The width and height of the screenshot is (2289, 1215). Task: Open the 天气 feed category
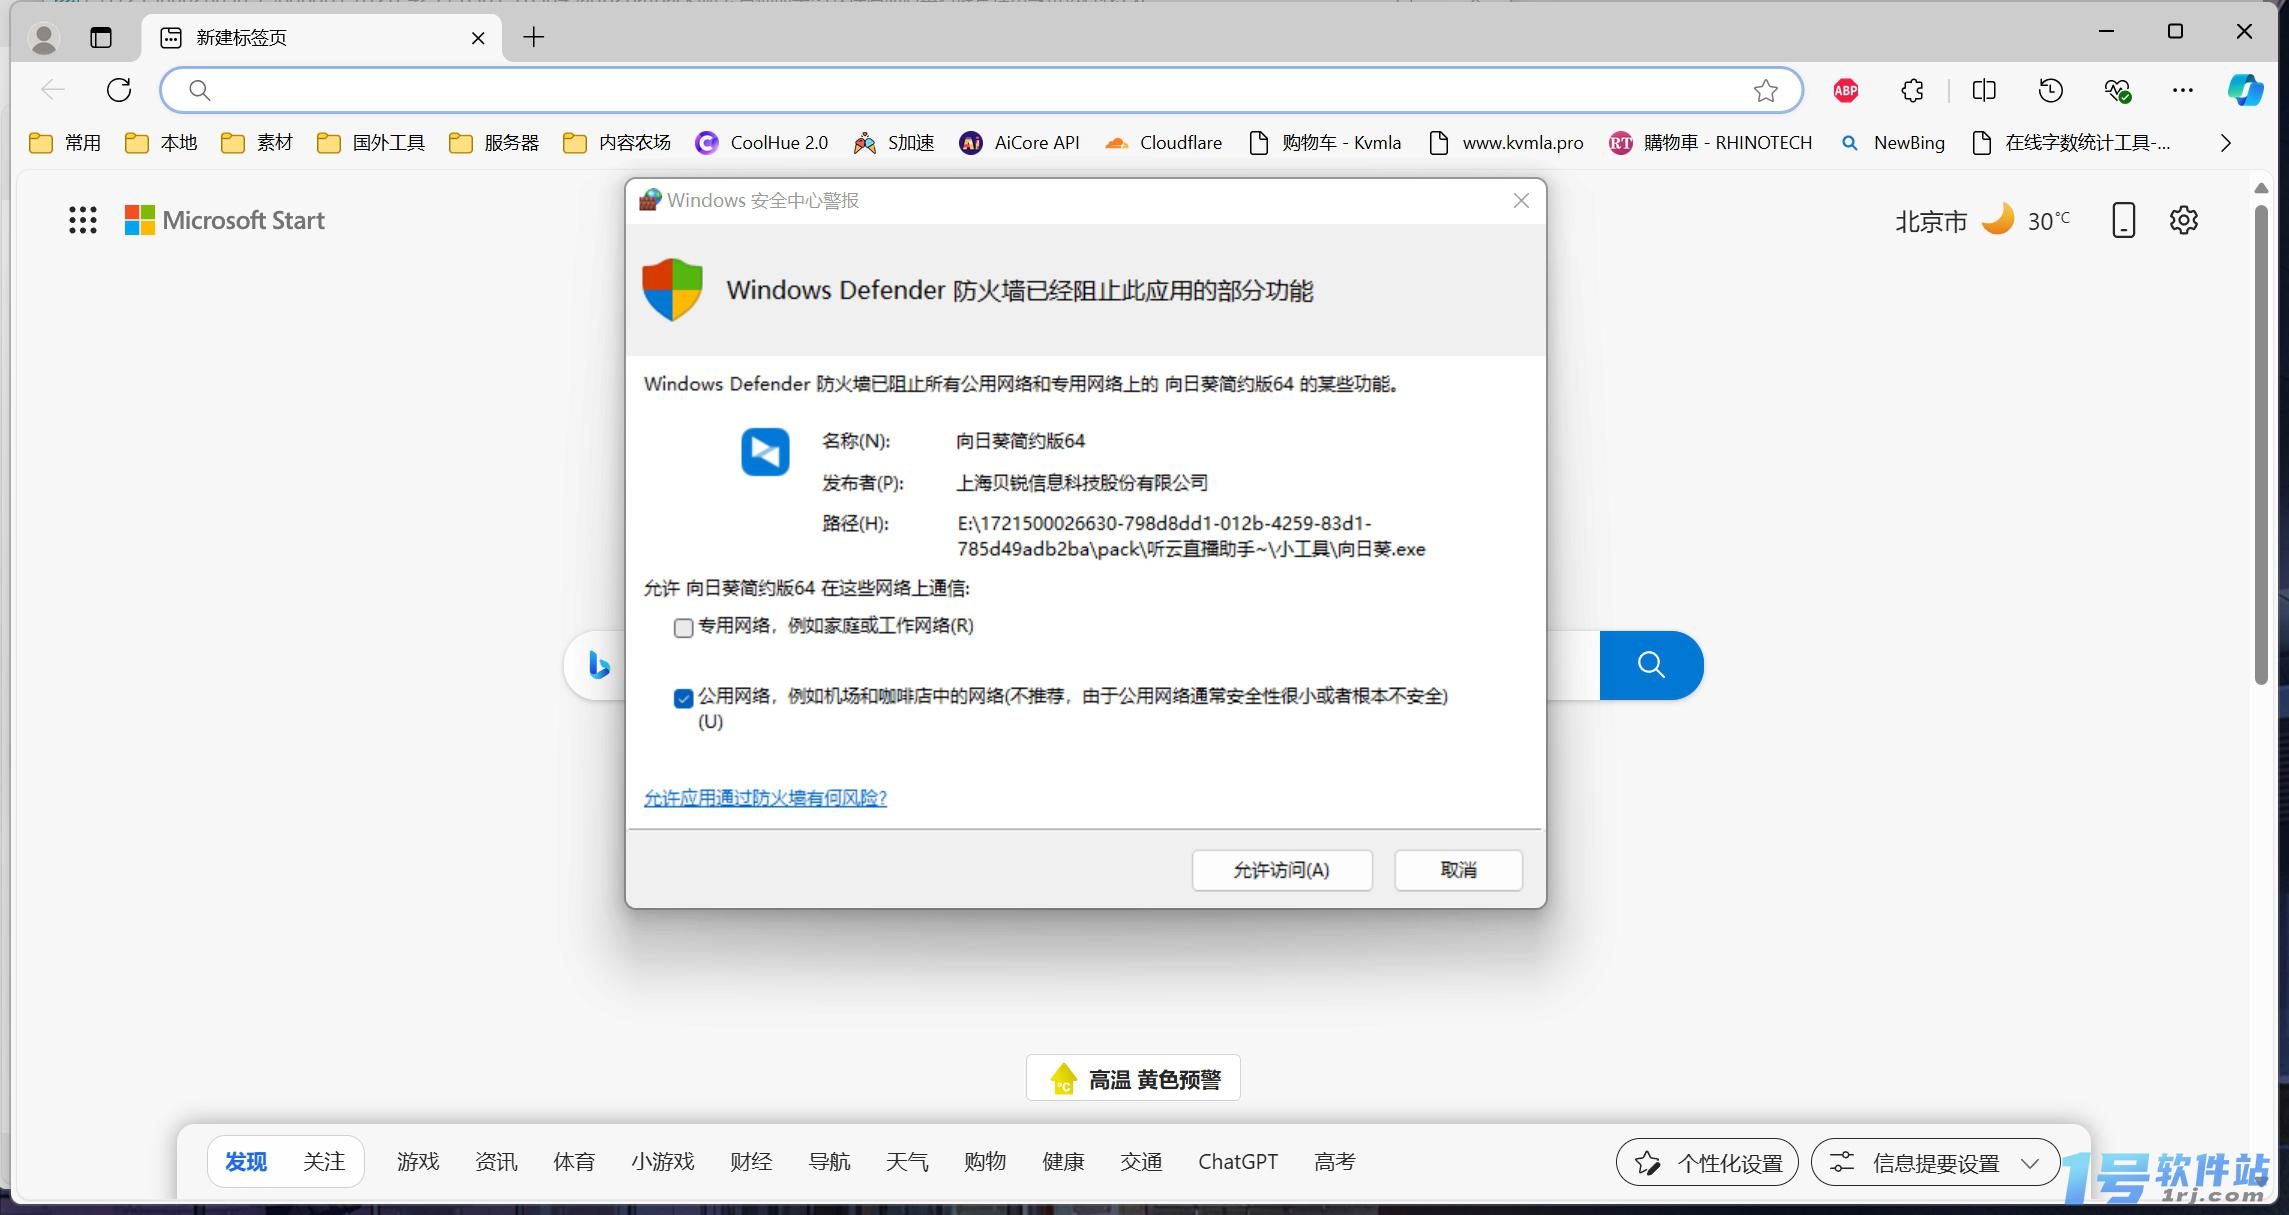[907, 1162]
